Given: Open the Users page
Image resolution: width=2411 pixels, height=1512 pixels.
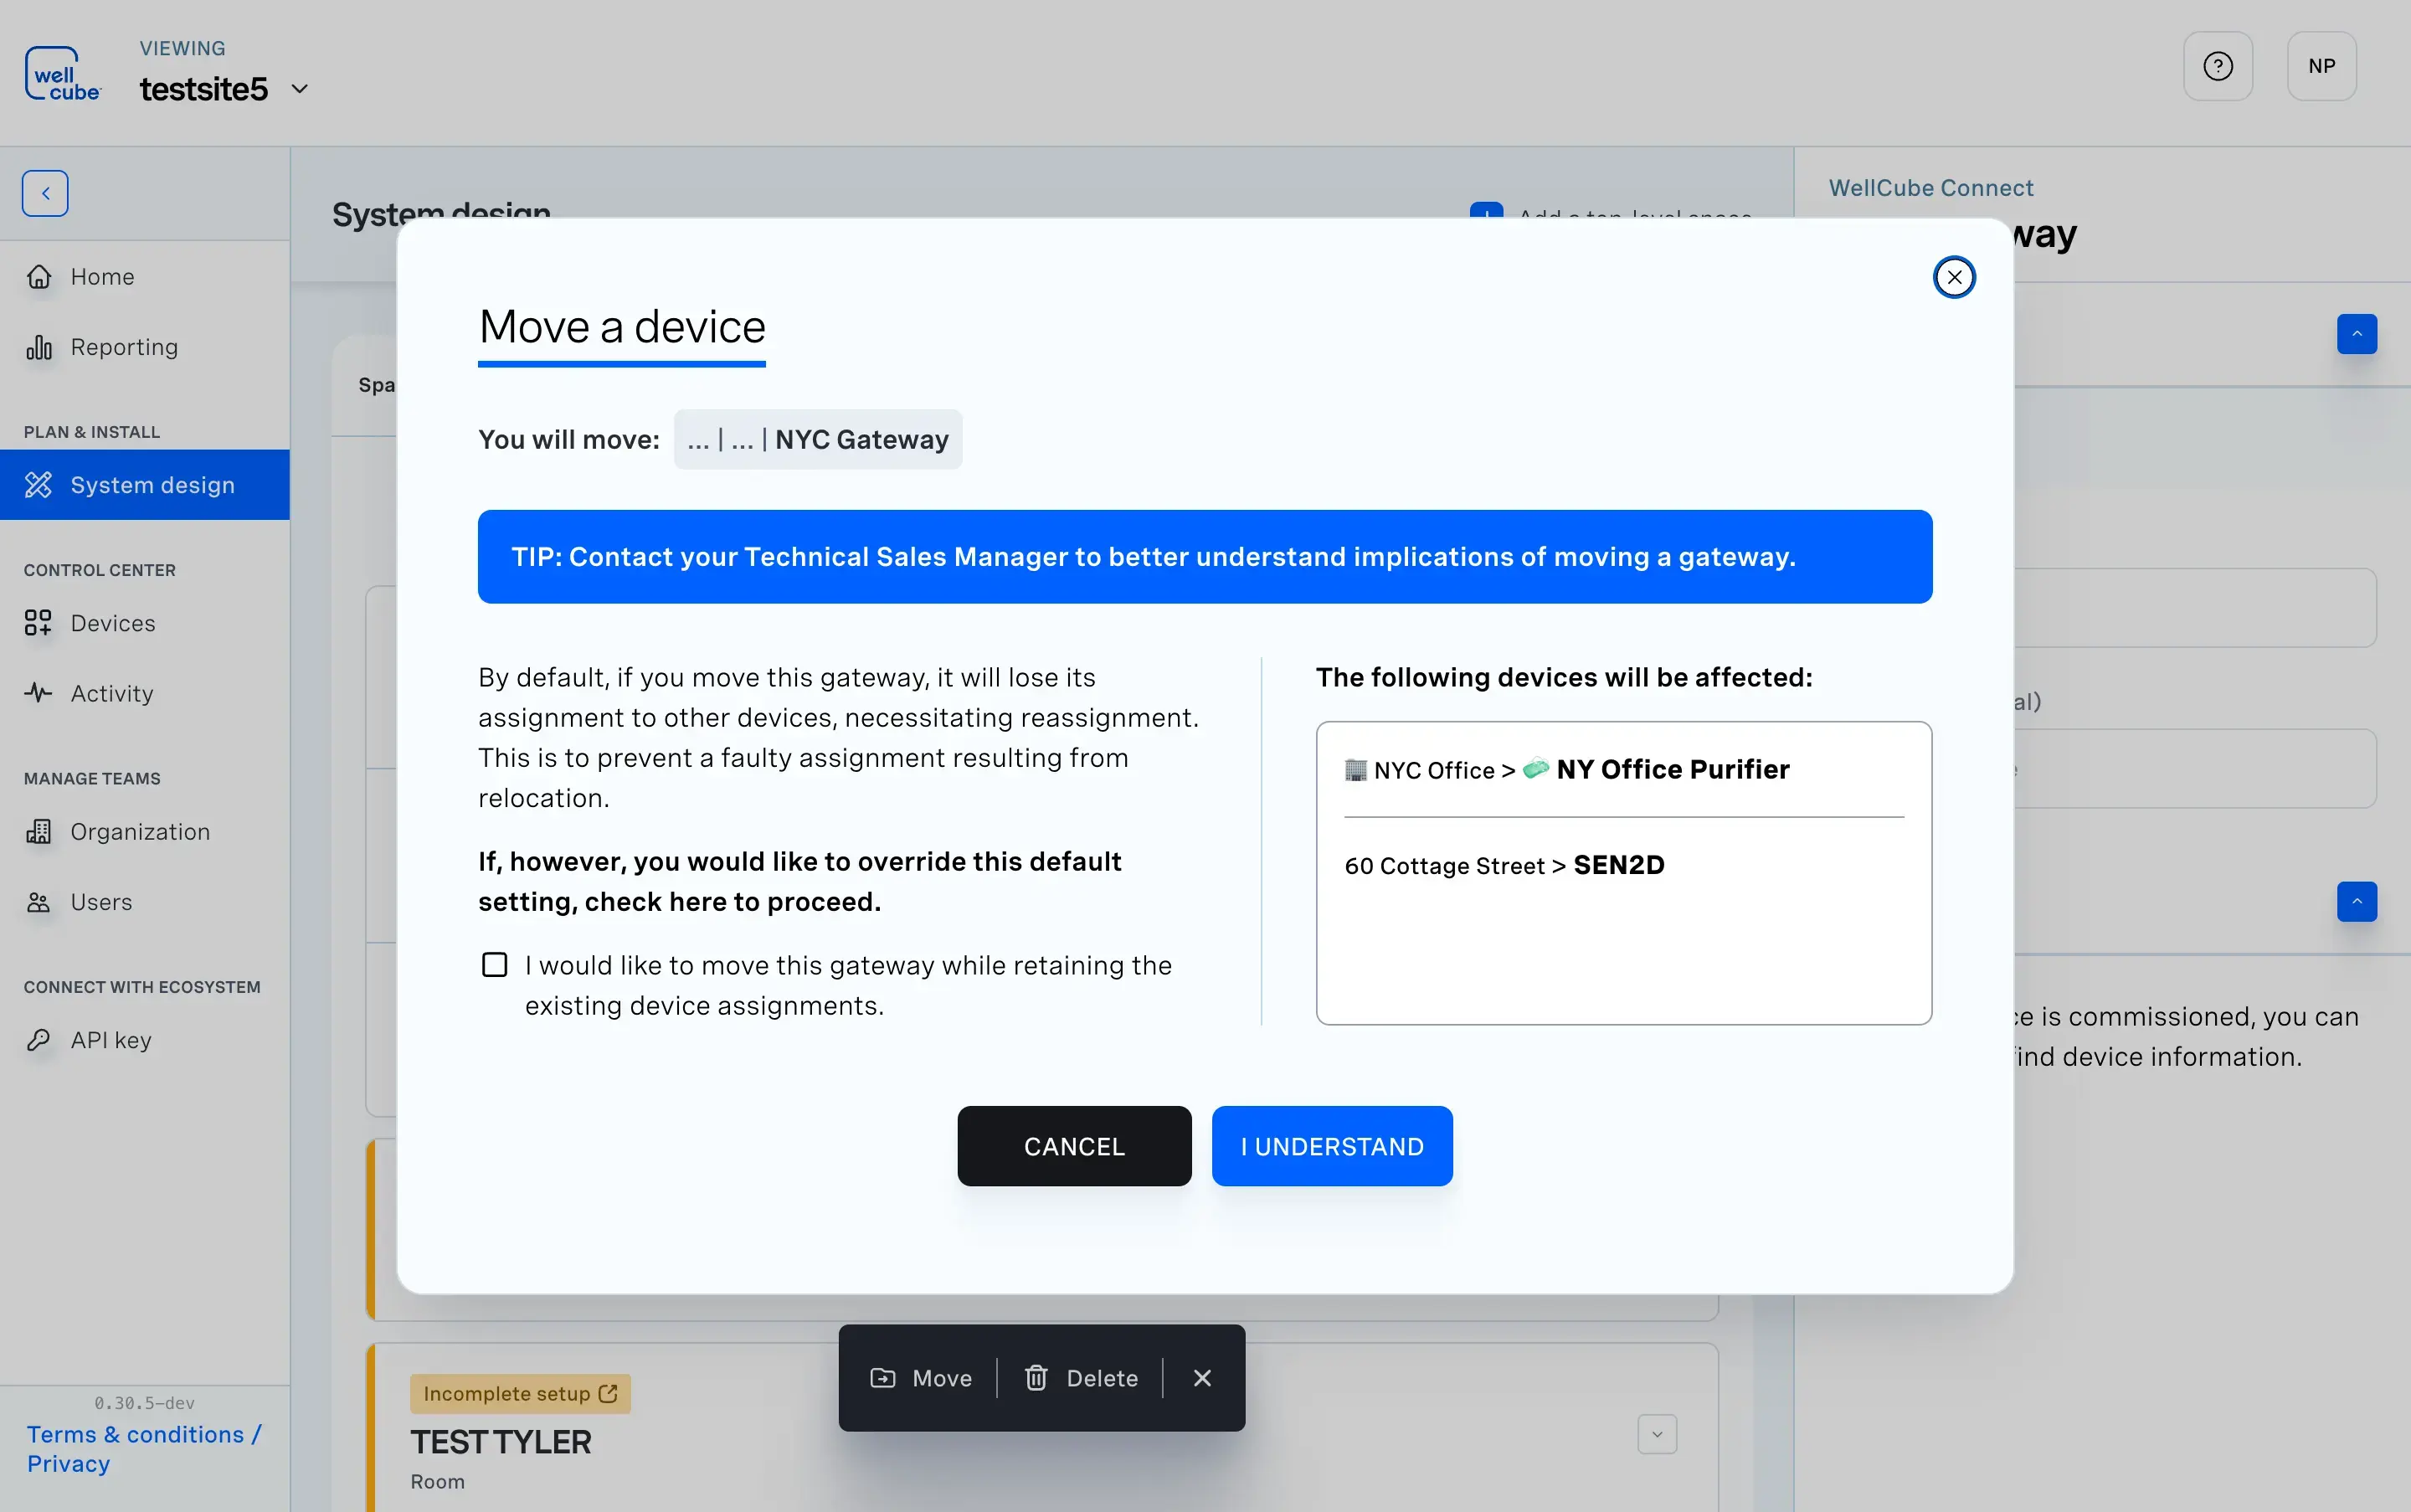Looking at the screenshot, I should (101, 901).
